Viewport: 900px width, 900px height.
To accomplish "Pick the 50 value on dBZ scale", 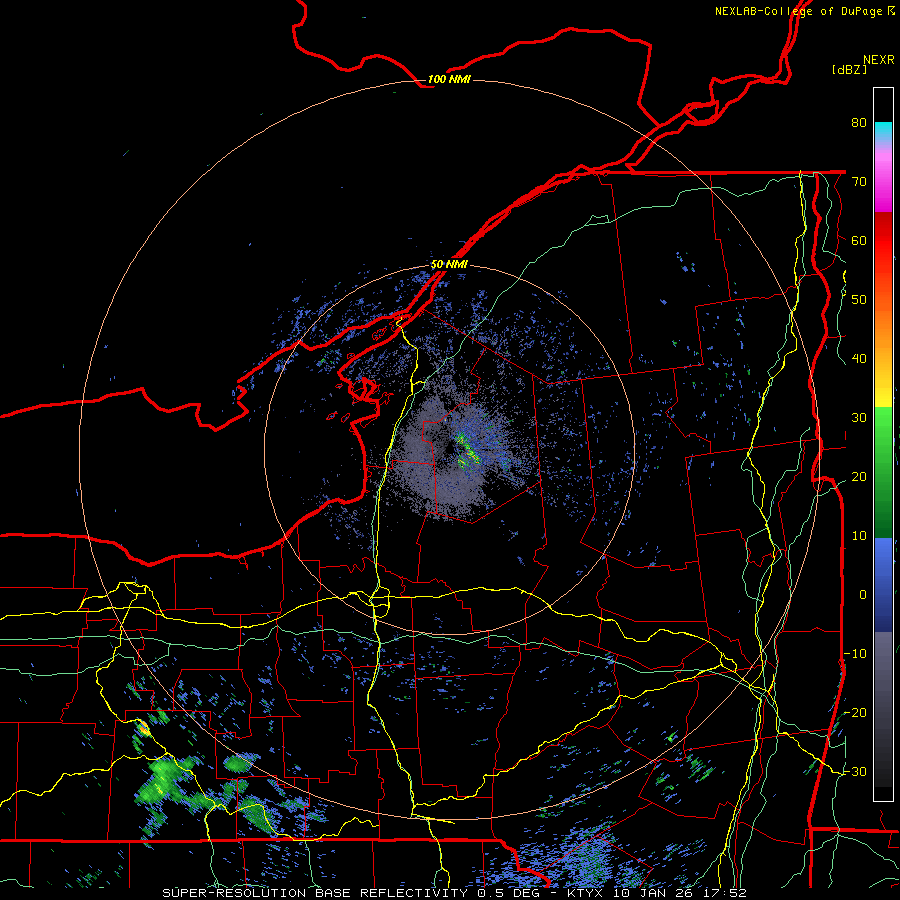I will click(x=859, y=300).
